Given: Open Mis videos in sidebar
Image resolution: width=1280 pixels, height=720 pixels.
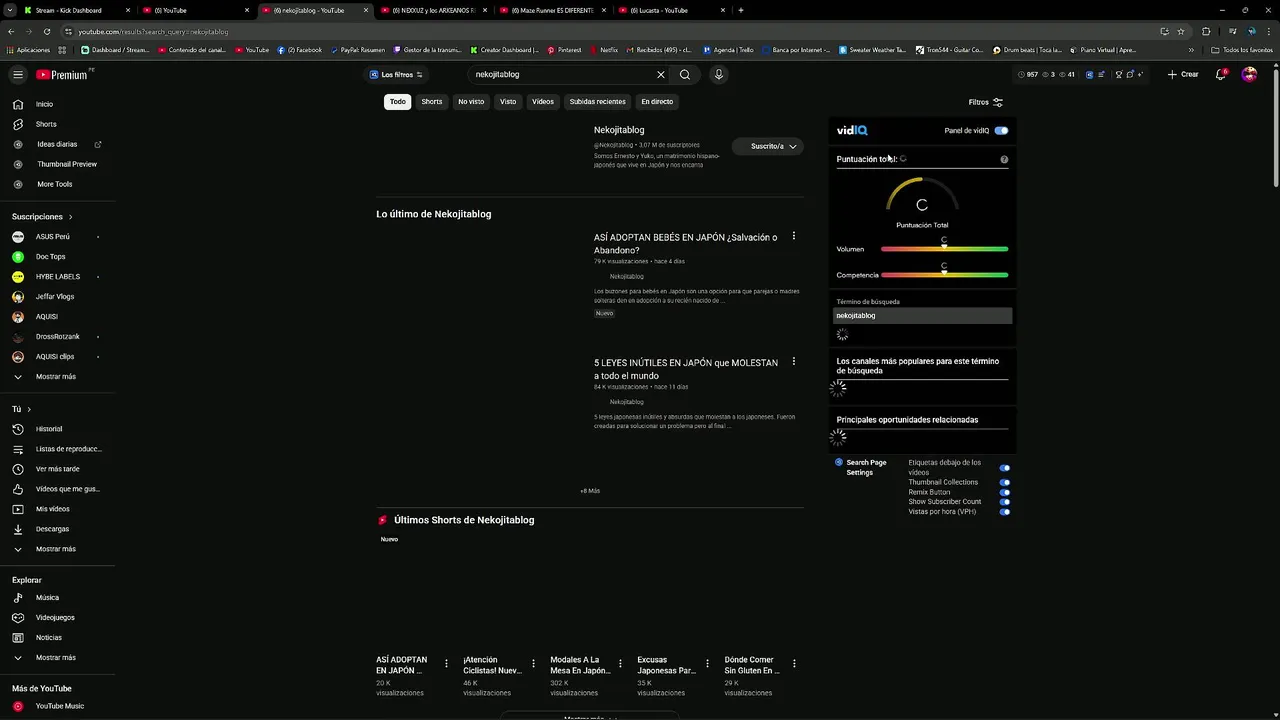Looking at the screenshot, I should coord(52,509).
